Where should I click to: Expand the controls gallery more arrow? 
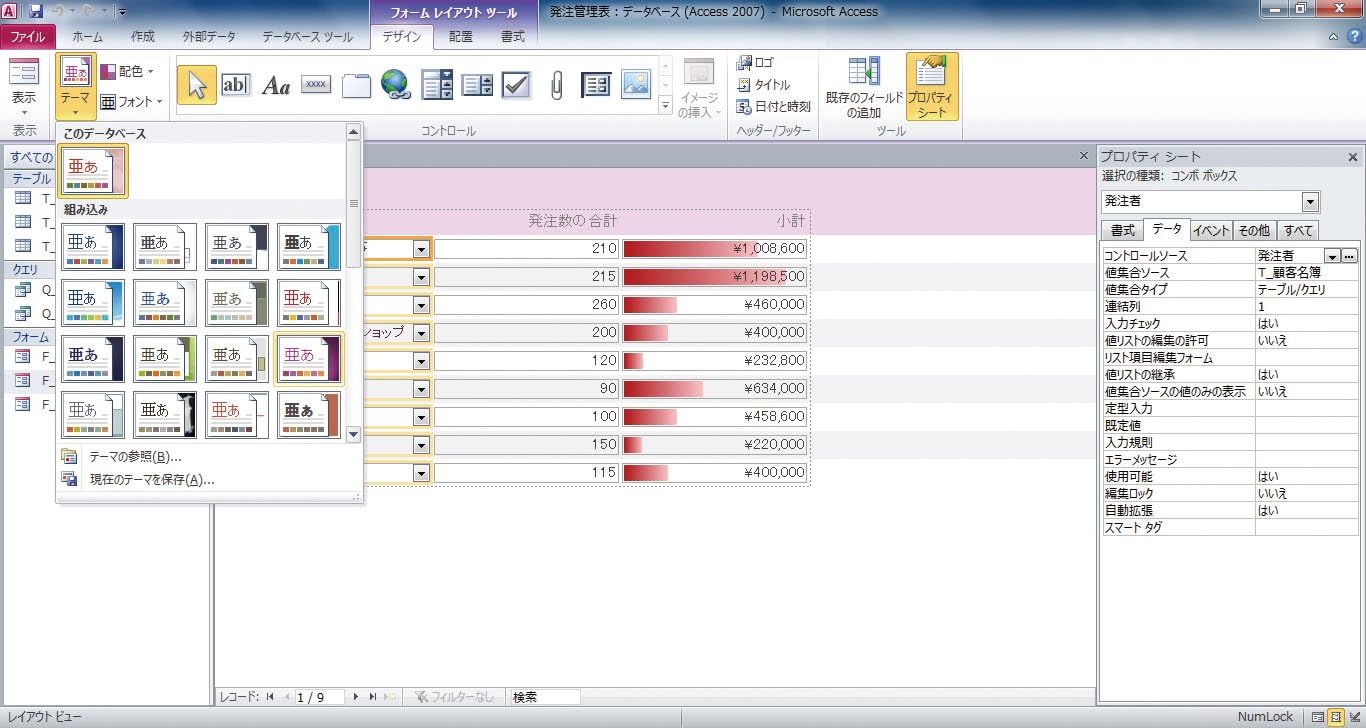[x=666, y=106]
